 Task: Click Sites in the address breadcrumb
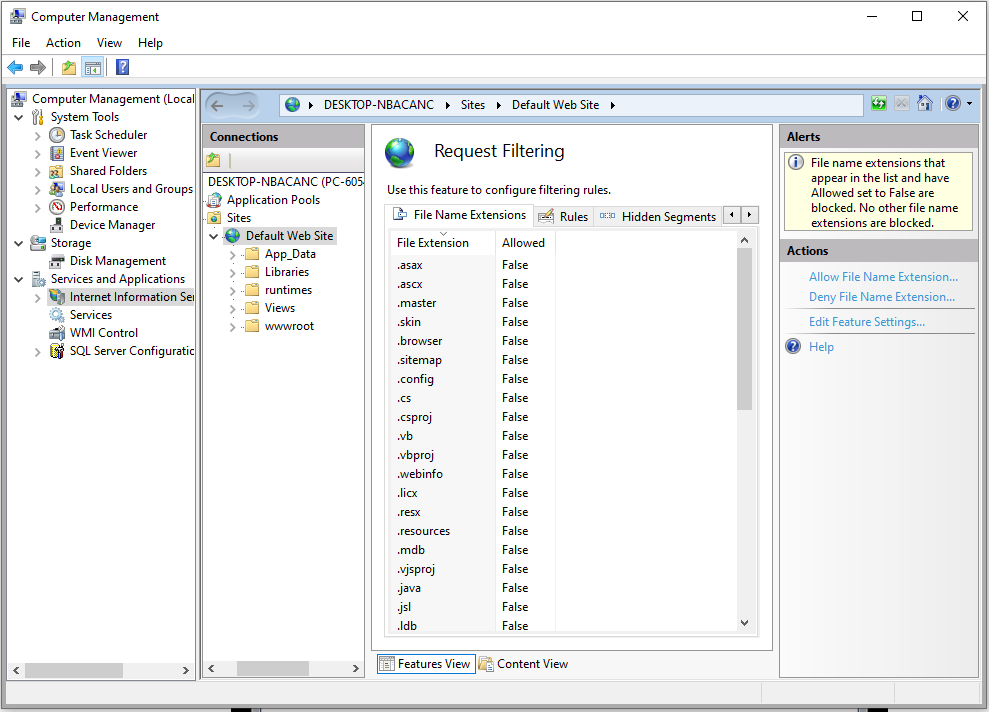(x=472, y=105)
